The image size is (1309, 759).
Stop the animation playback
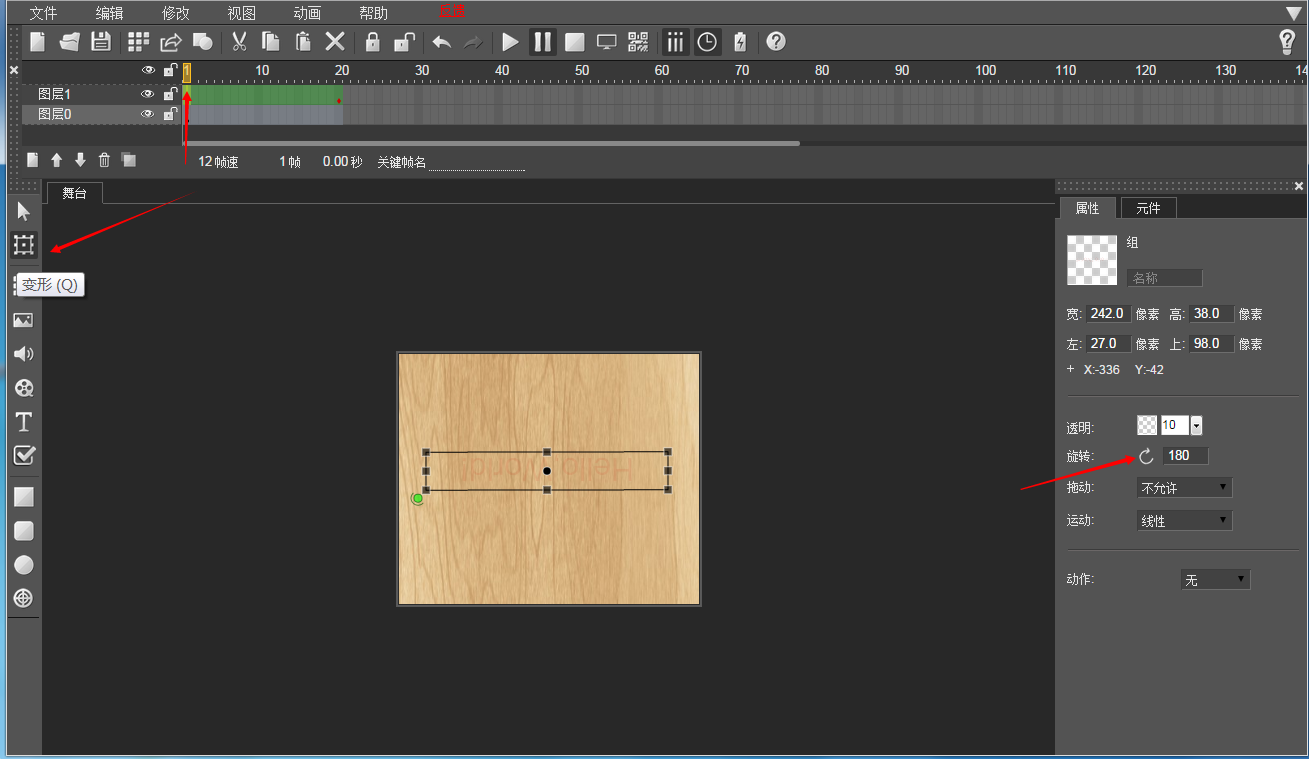pyautogui.click(x=575, y=42)
